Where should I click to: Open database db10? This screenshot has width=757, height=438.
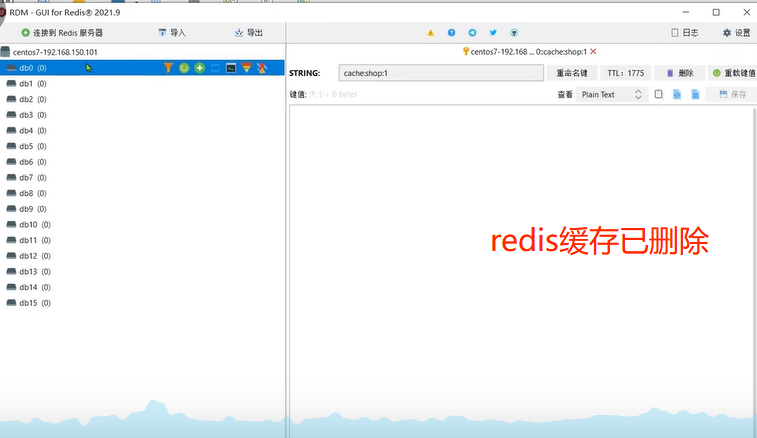35,225
